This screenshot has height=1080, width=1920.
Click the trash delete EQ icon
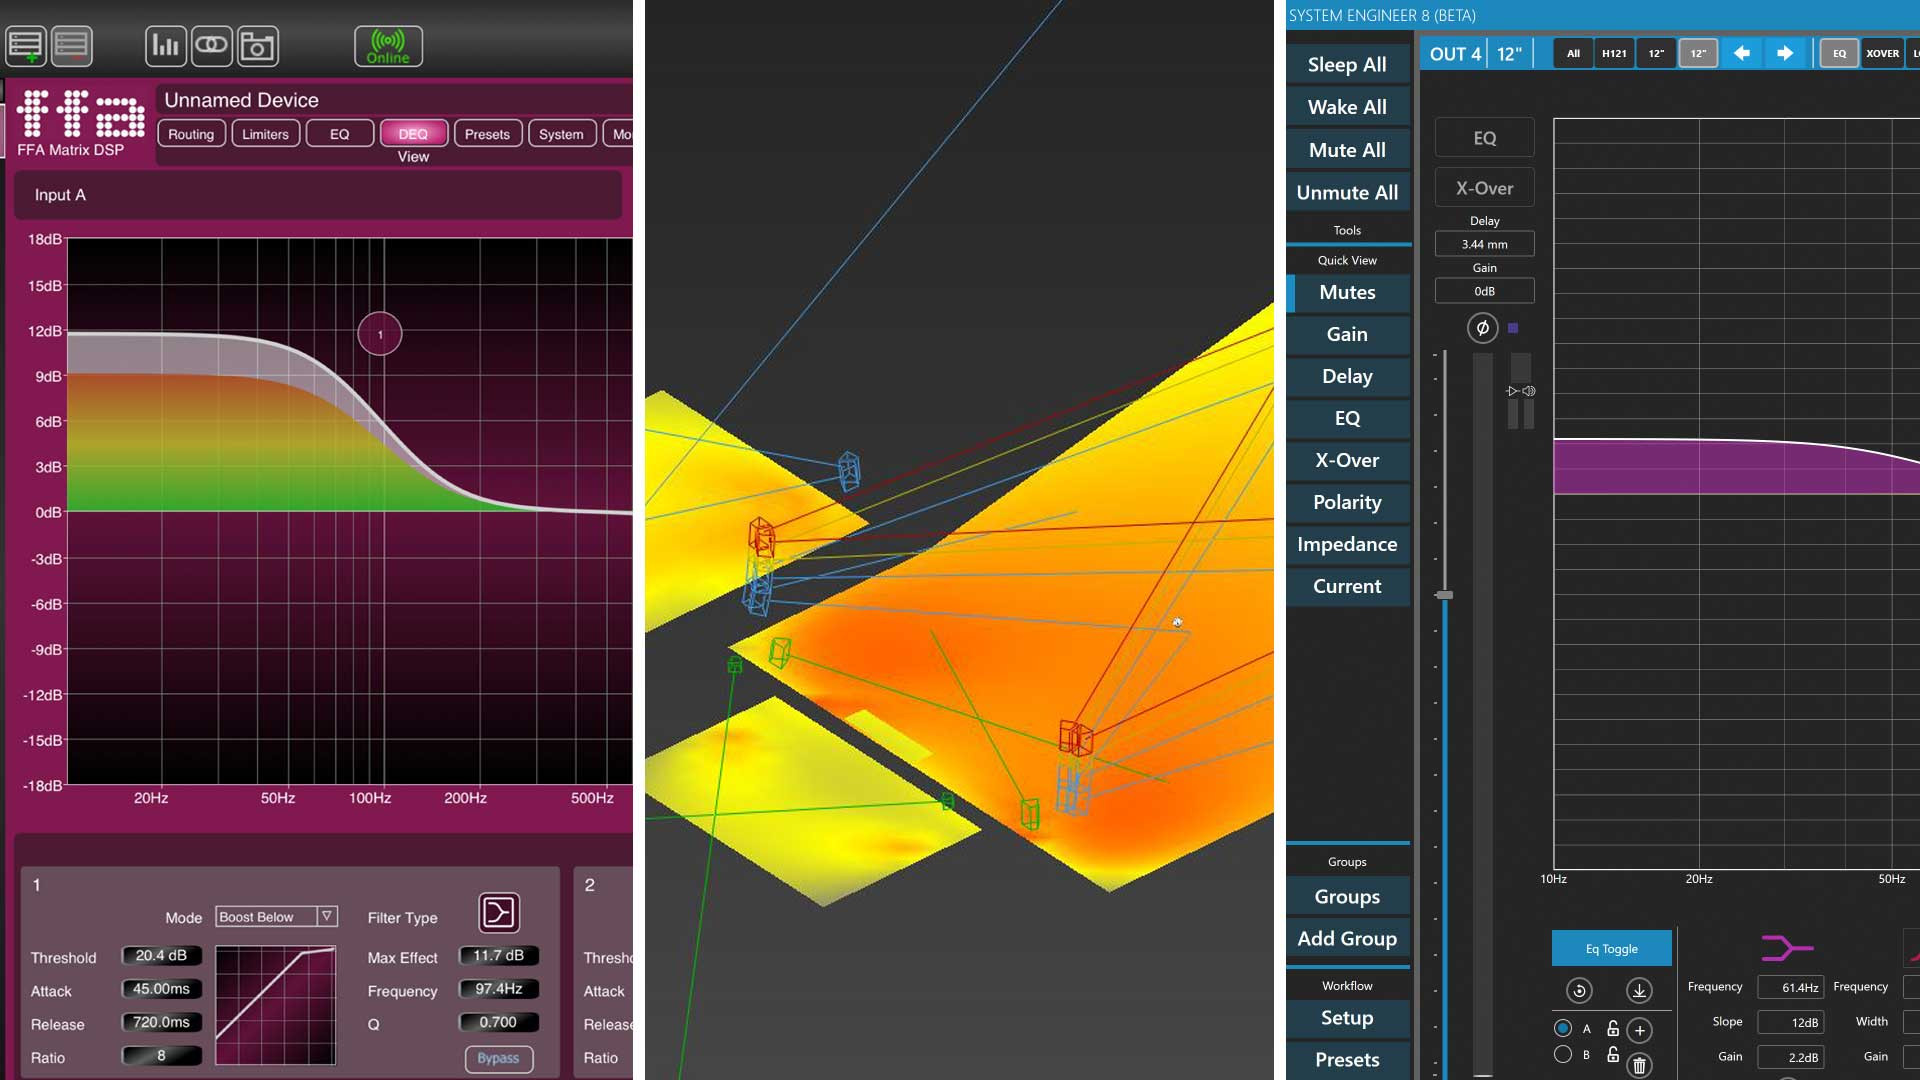pos(1639,1065)
